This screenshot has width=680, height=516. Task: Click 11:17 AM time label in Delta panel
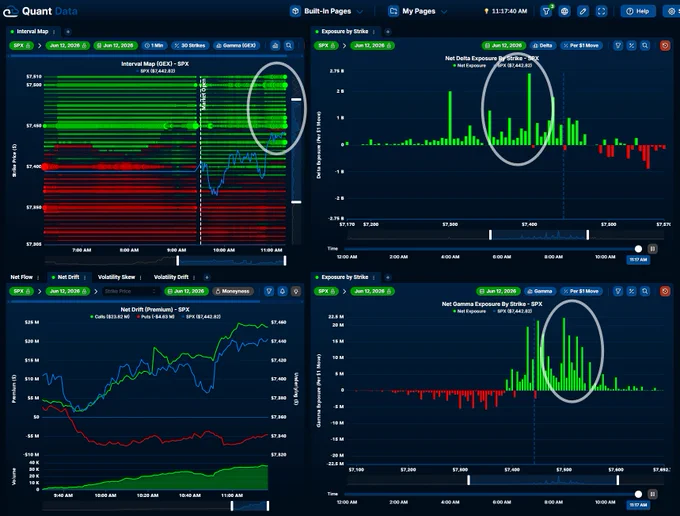(638, 260)
